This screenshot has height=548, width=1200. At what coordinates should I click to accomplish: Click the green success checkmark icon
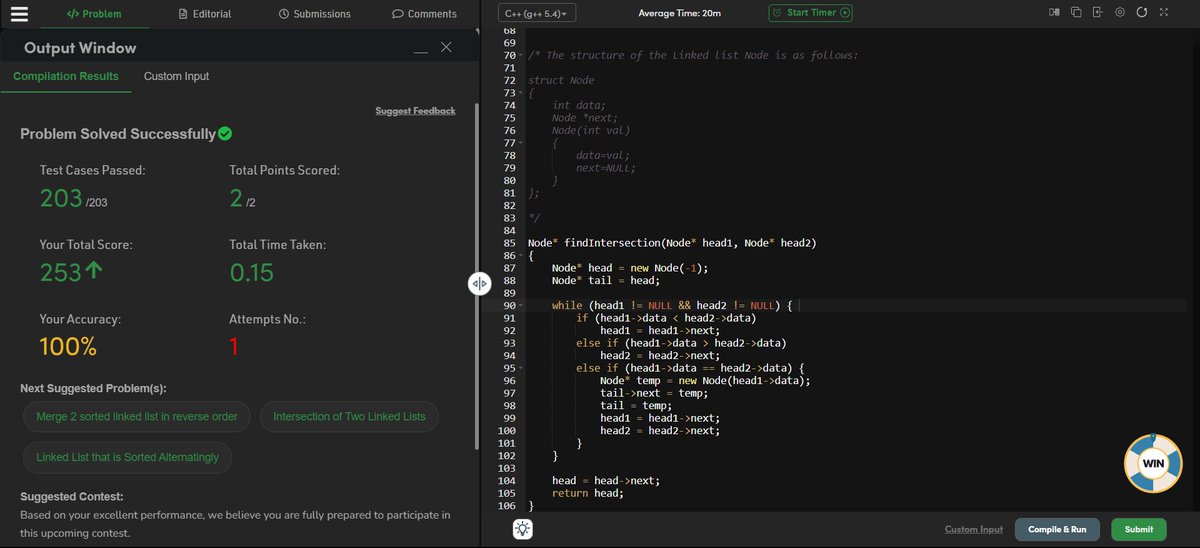[x=226, y=133]
